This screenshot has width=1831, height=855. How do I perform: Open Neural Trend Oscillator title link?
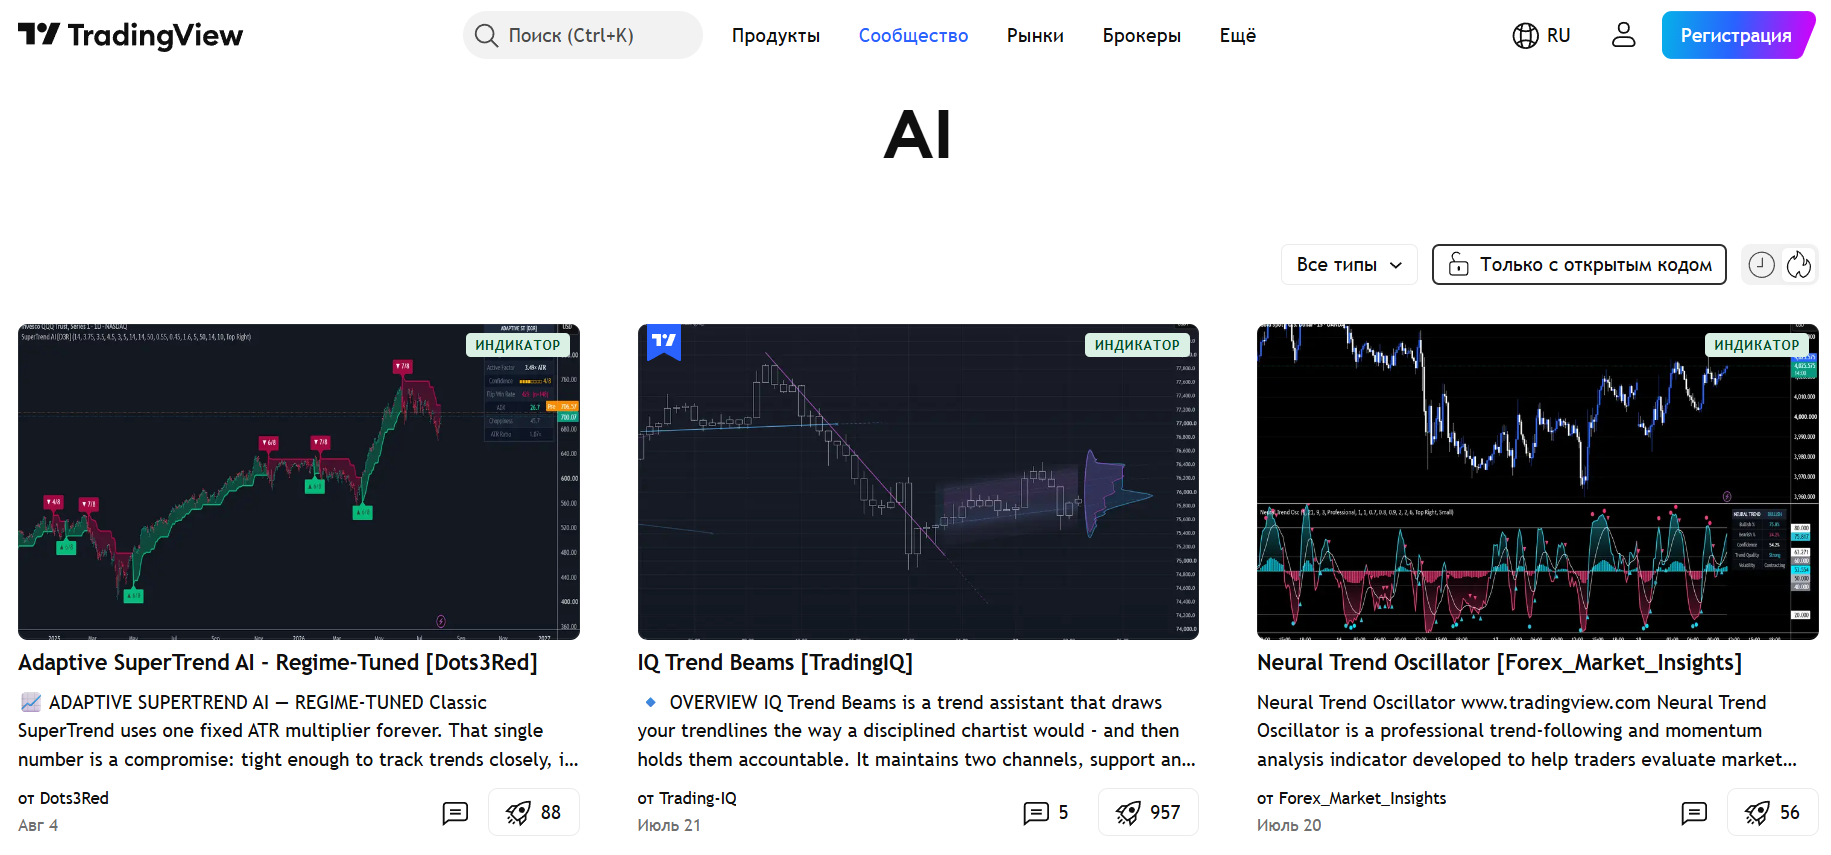1499,663
